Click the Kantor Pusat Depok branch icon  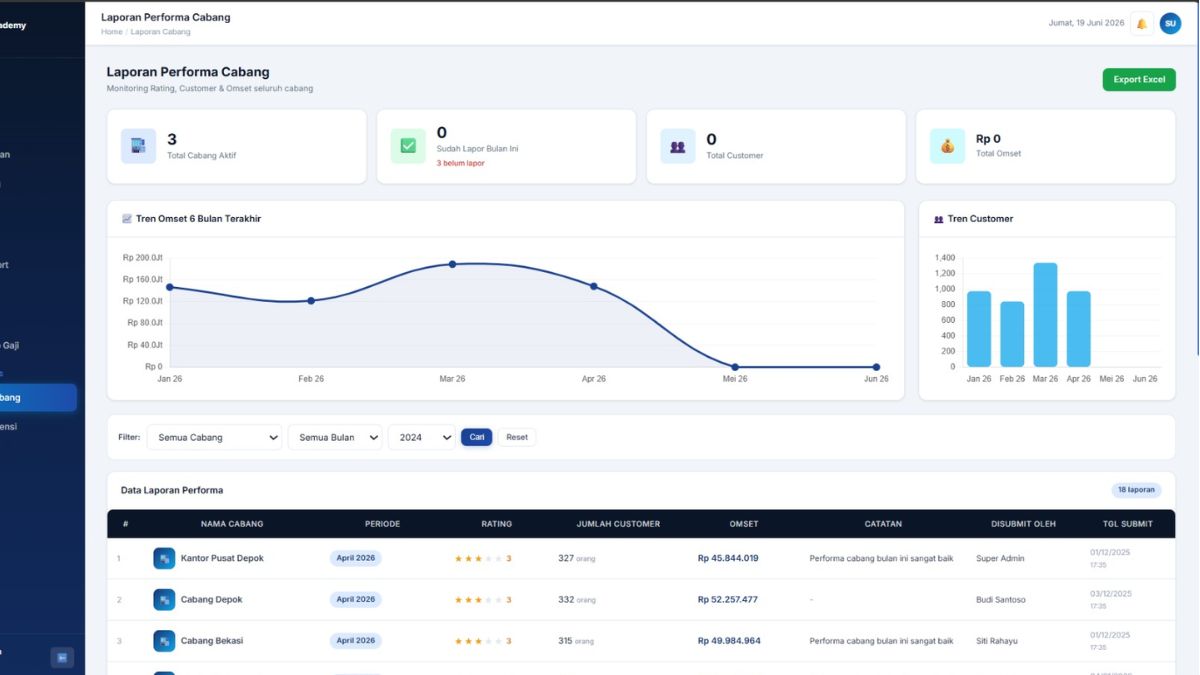(x=164, y=558)
